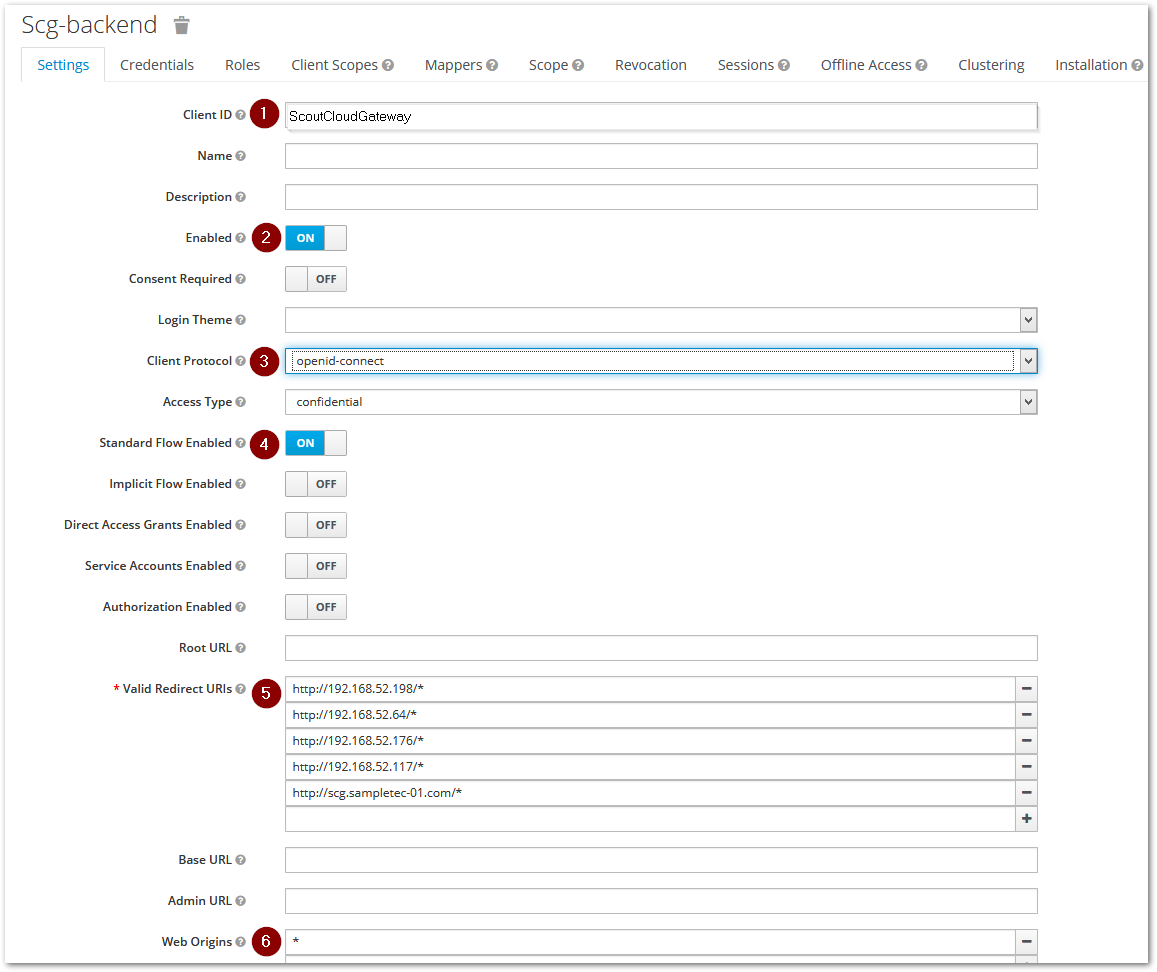
Task: Open the Roles tab
Action: point(242,65)
